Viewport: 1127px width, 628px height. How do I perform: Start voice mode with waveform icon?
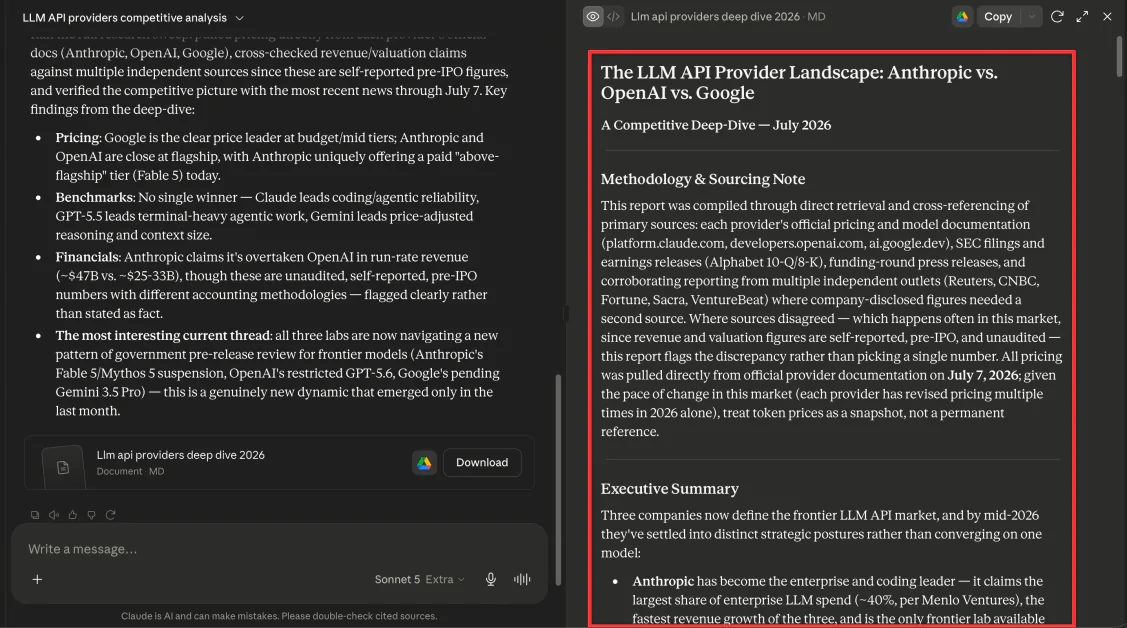tap(523, 579)
